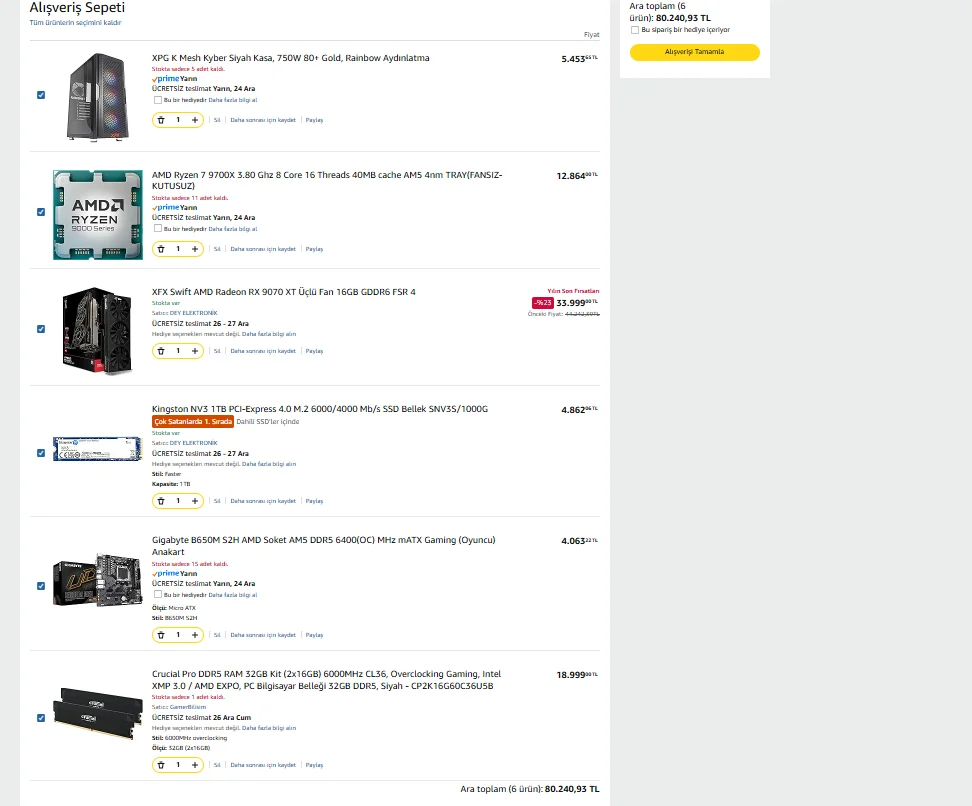Click trash icon for XFX Radeon RX 9070 XT
Screen dimensions: 972x806
pyautogui.click(x=161, y=351)
